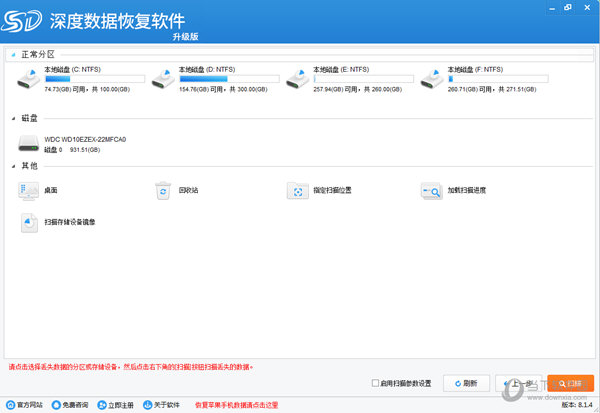This screenshot has width=600, height=413.
Task: Click the 257.94(GB) free of 260.00(GB) text
Action: click(x=358, y=89)
